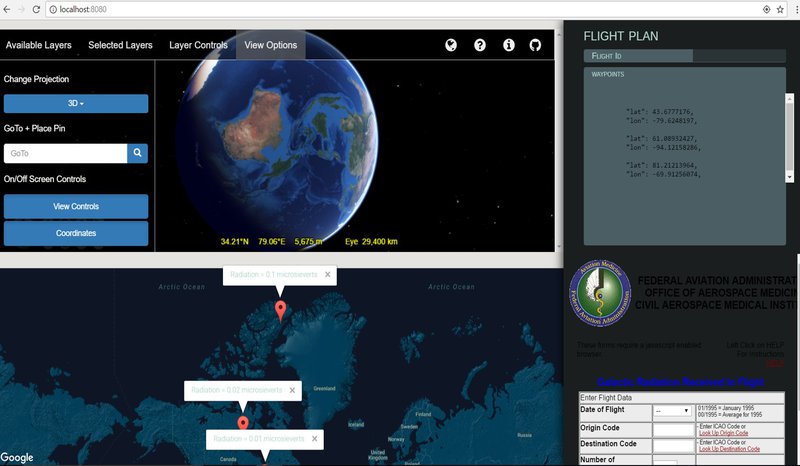Open the Layer Controls tab

[x=198, y=45]
